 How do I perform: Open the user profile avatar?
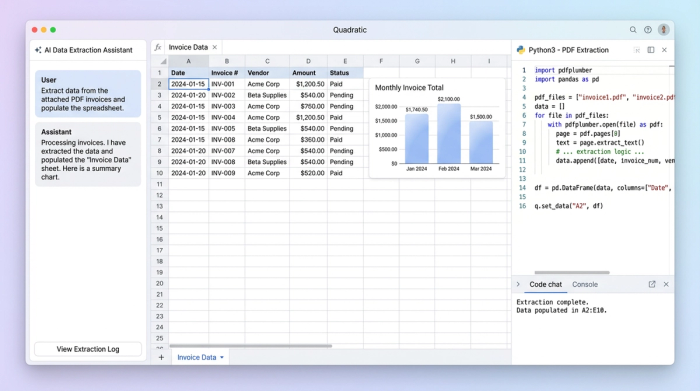tap(663, 29)
